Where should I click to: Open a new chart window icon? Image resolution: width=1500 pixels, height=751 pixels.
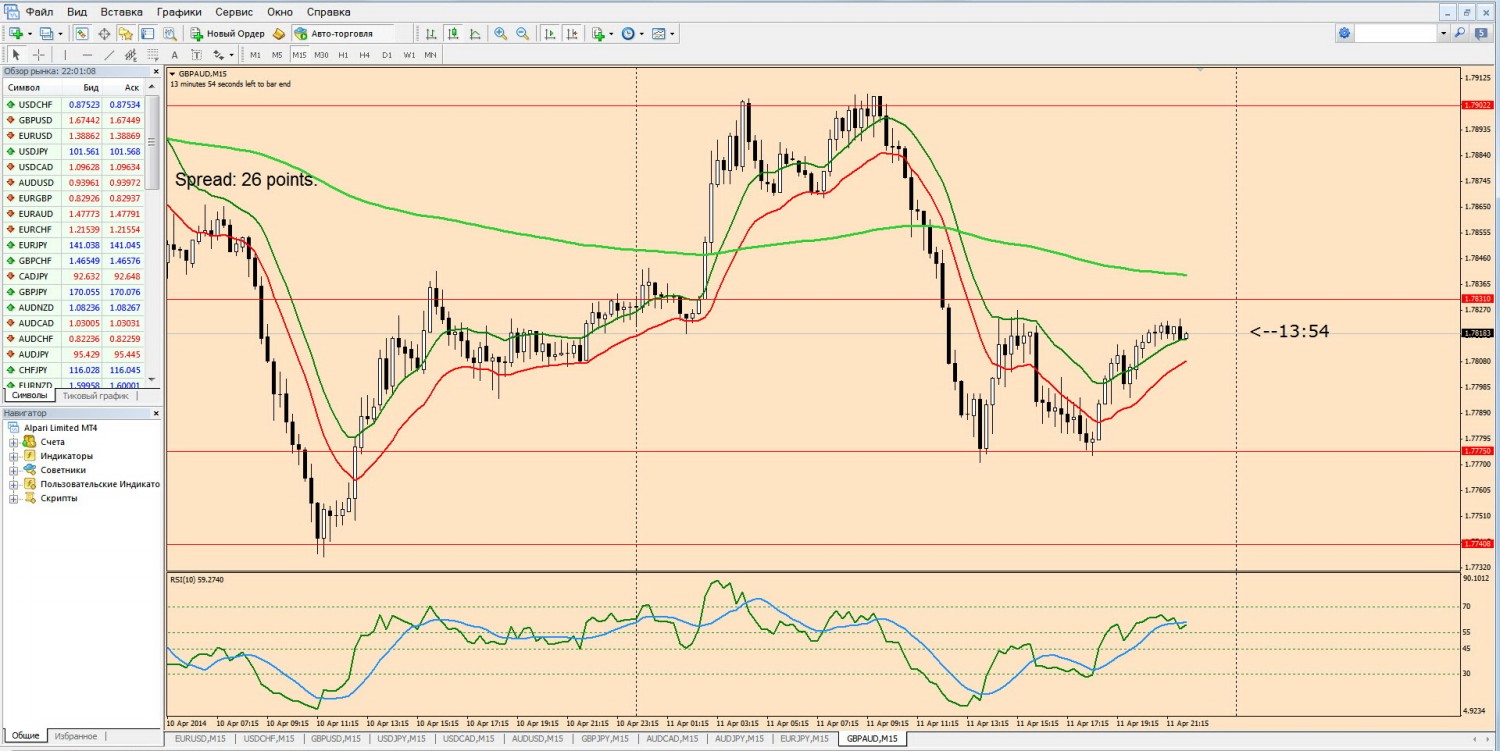(x=16, y=33)
